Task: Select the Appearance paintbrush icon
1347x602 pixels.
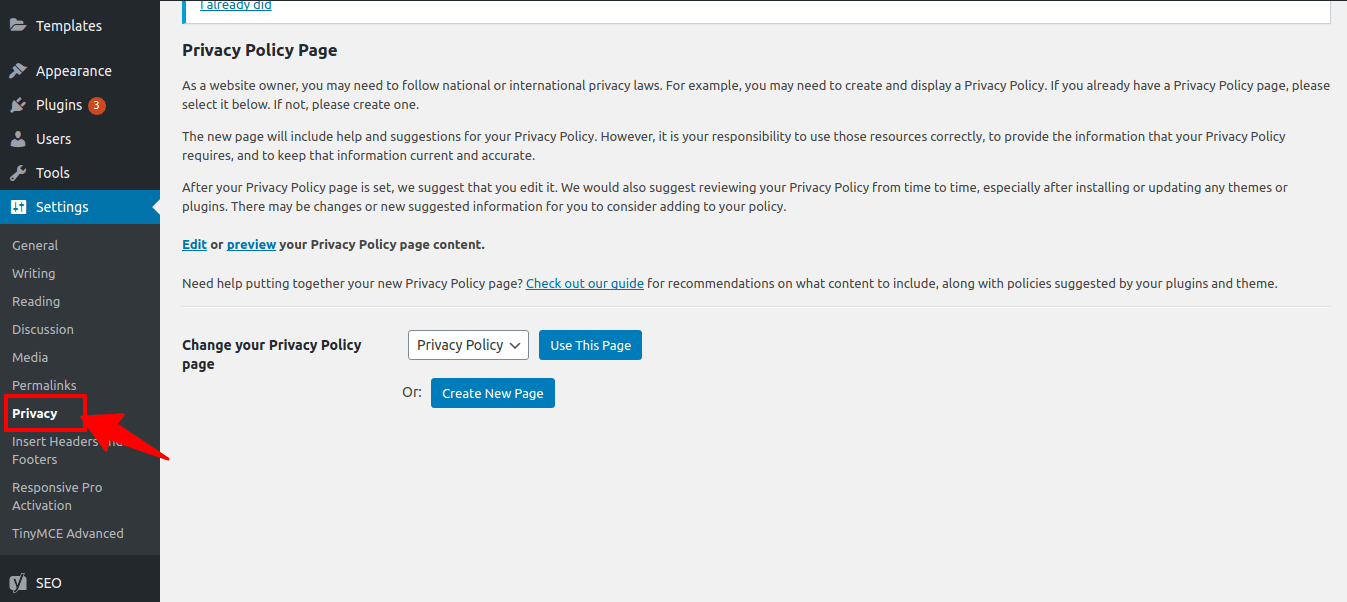Action: pos(19,70)
